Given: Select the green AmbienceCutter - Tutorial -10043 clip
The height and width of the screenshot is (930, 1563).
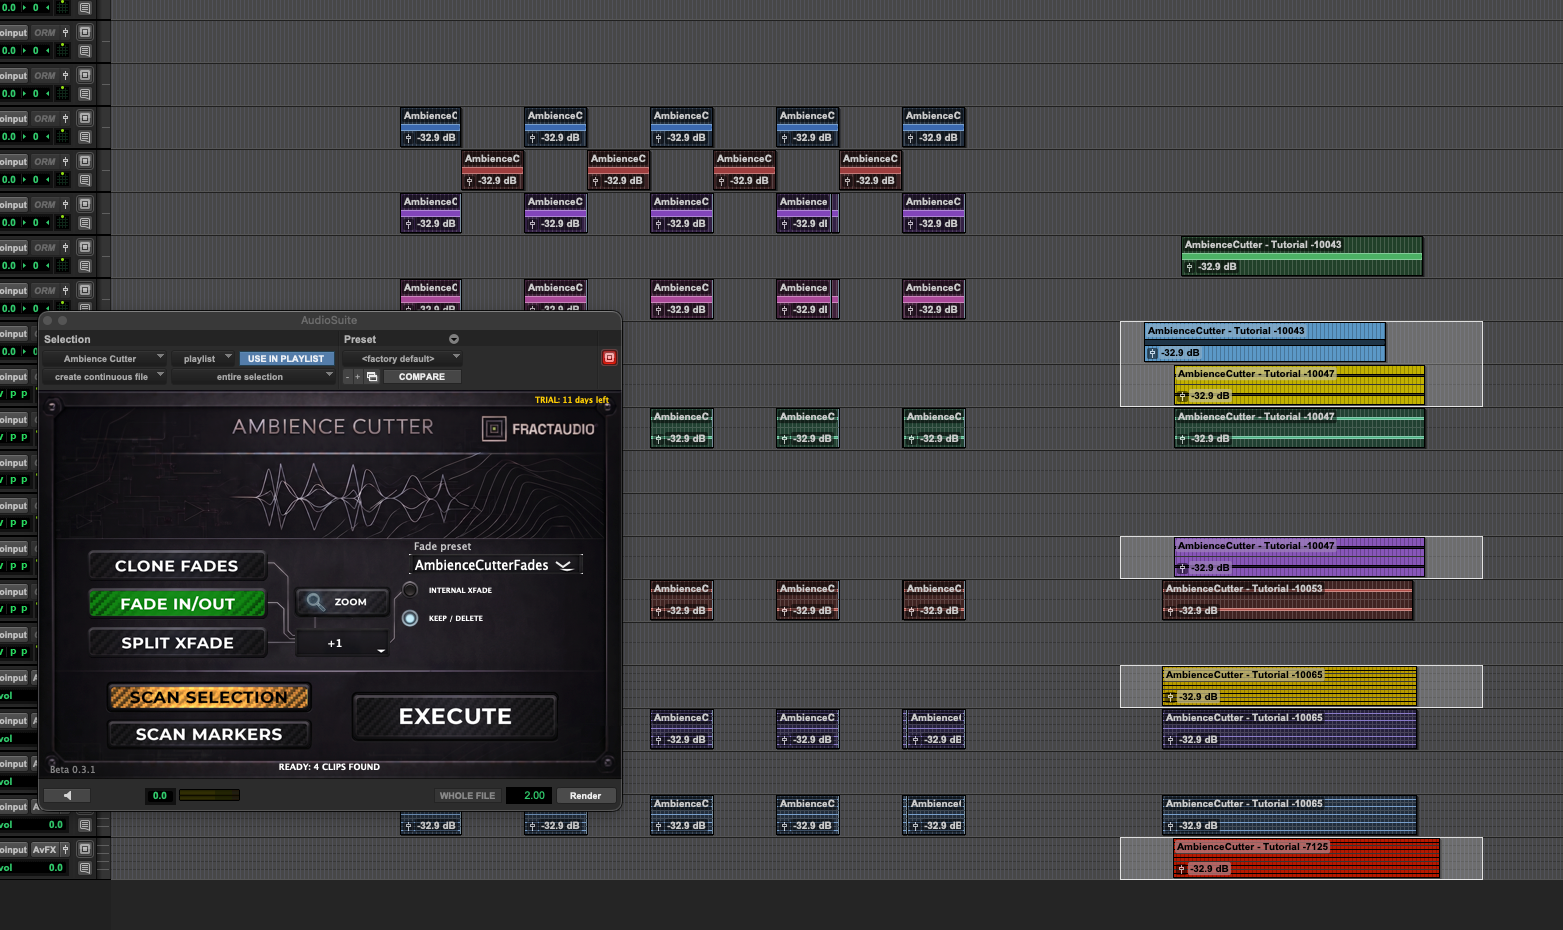Looking at the screenshot, I should [x=1302, y=256].
